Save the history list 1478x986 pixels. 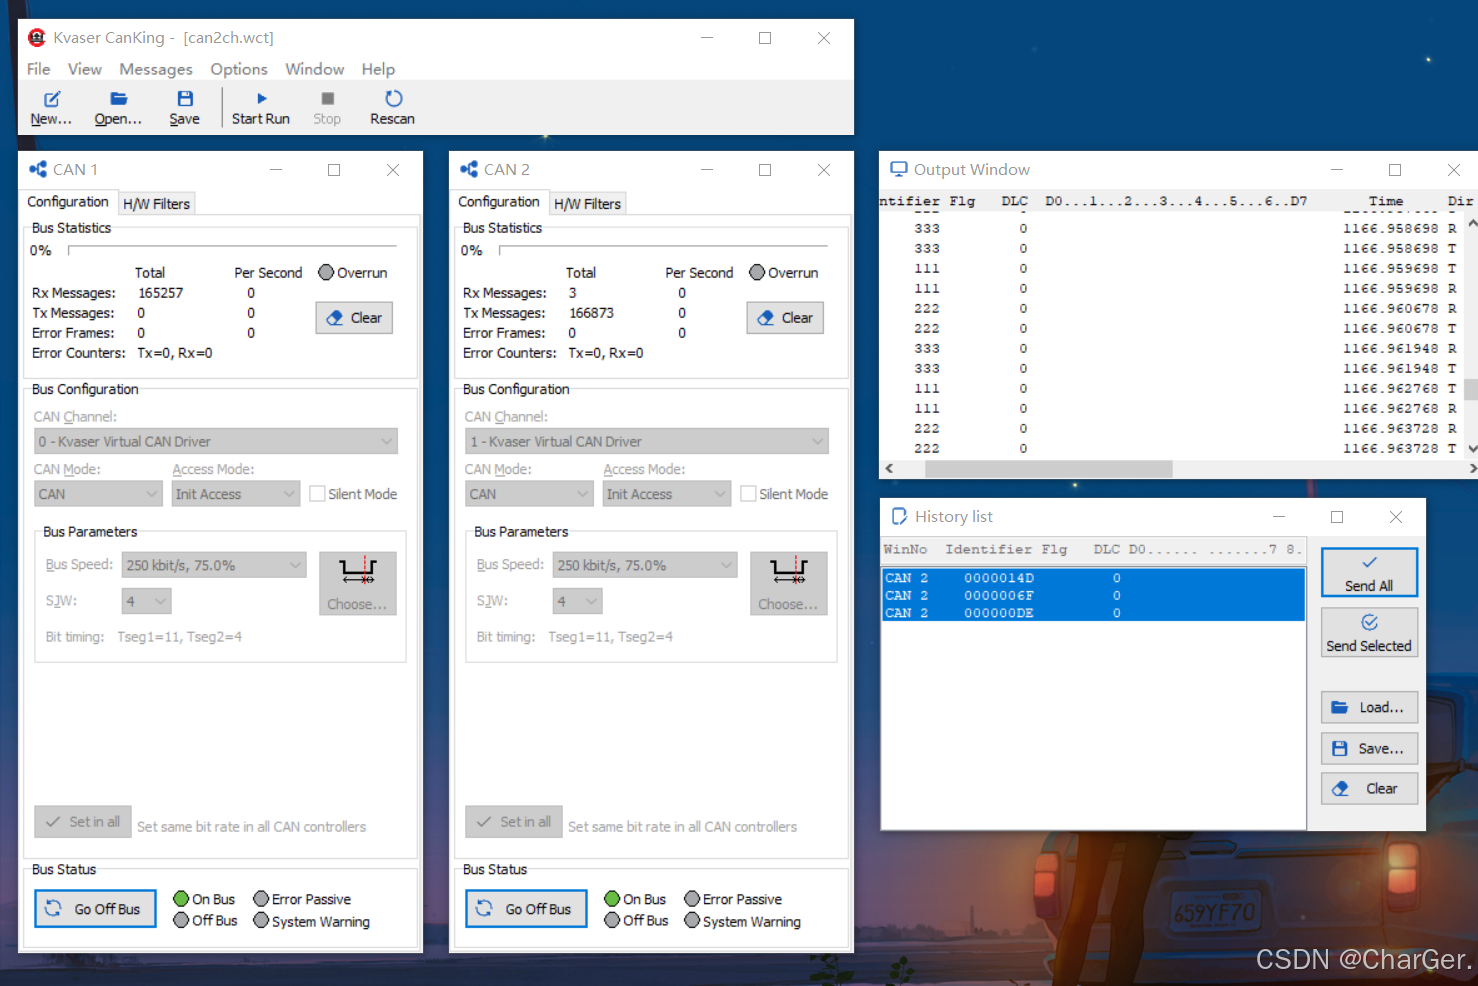1369,749
